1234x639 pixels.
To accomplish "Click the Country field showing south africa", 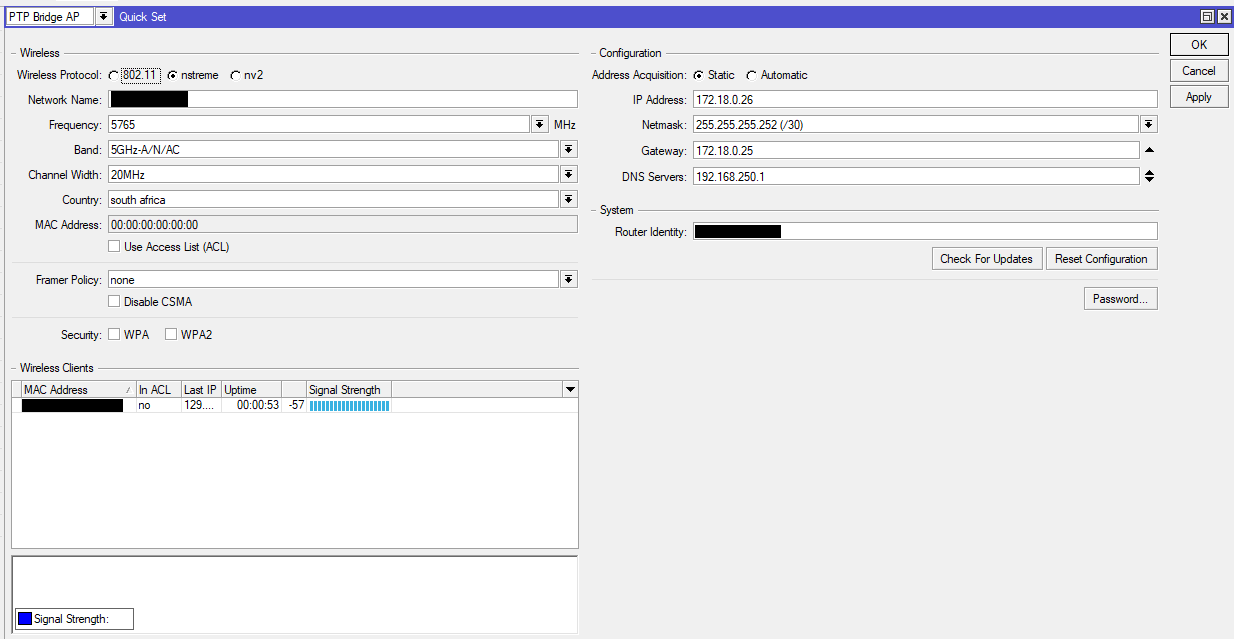I will (332, 199).
